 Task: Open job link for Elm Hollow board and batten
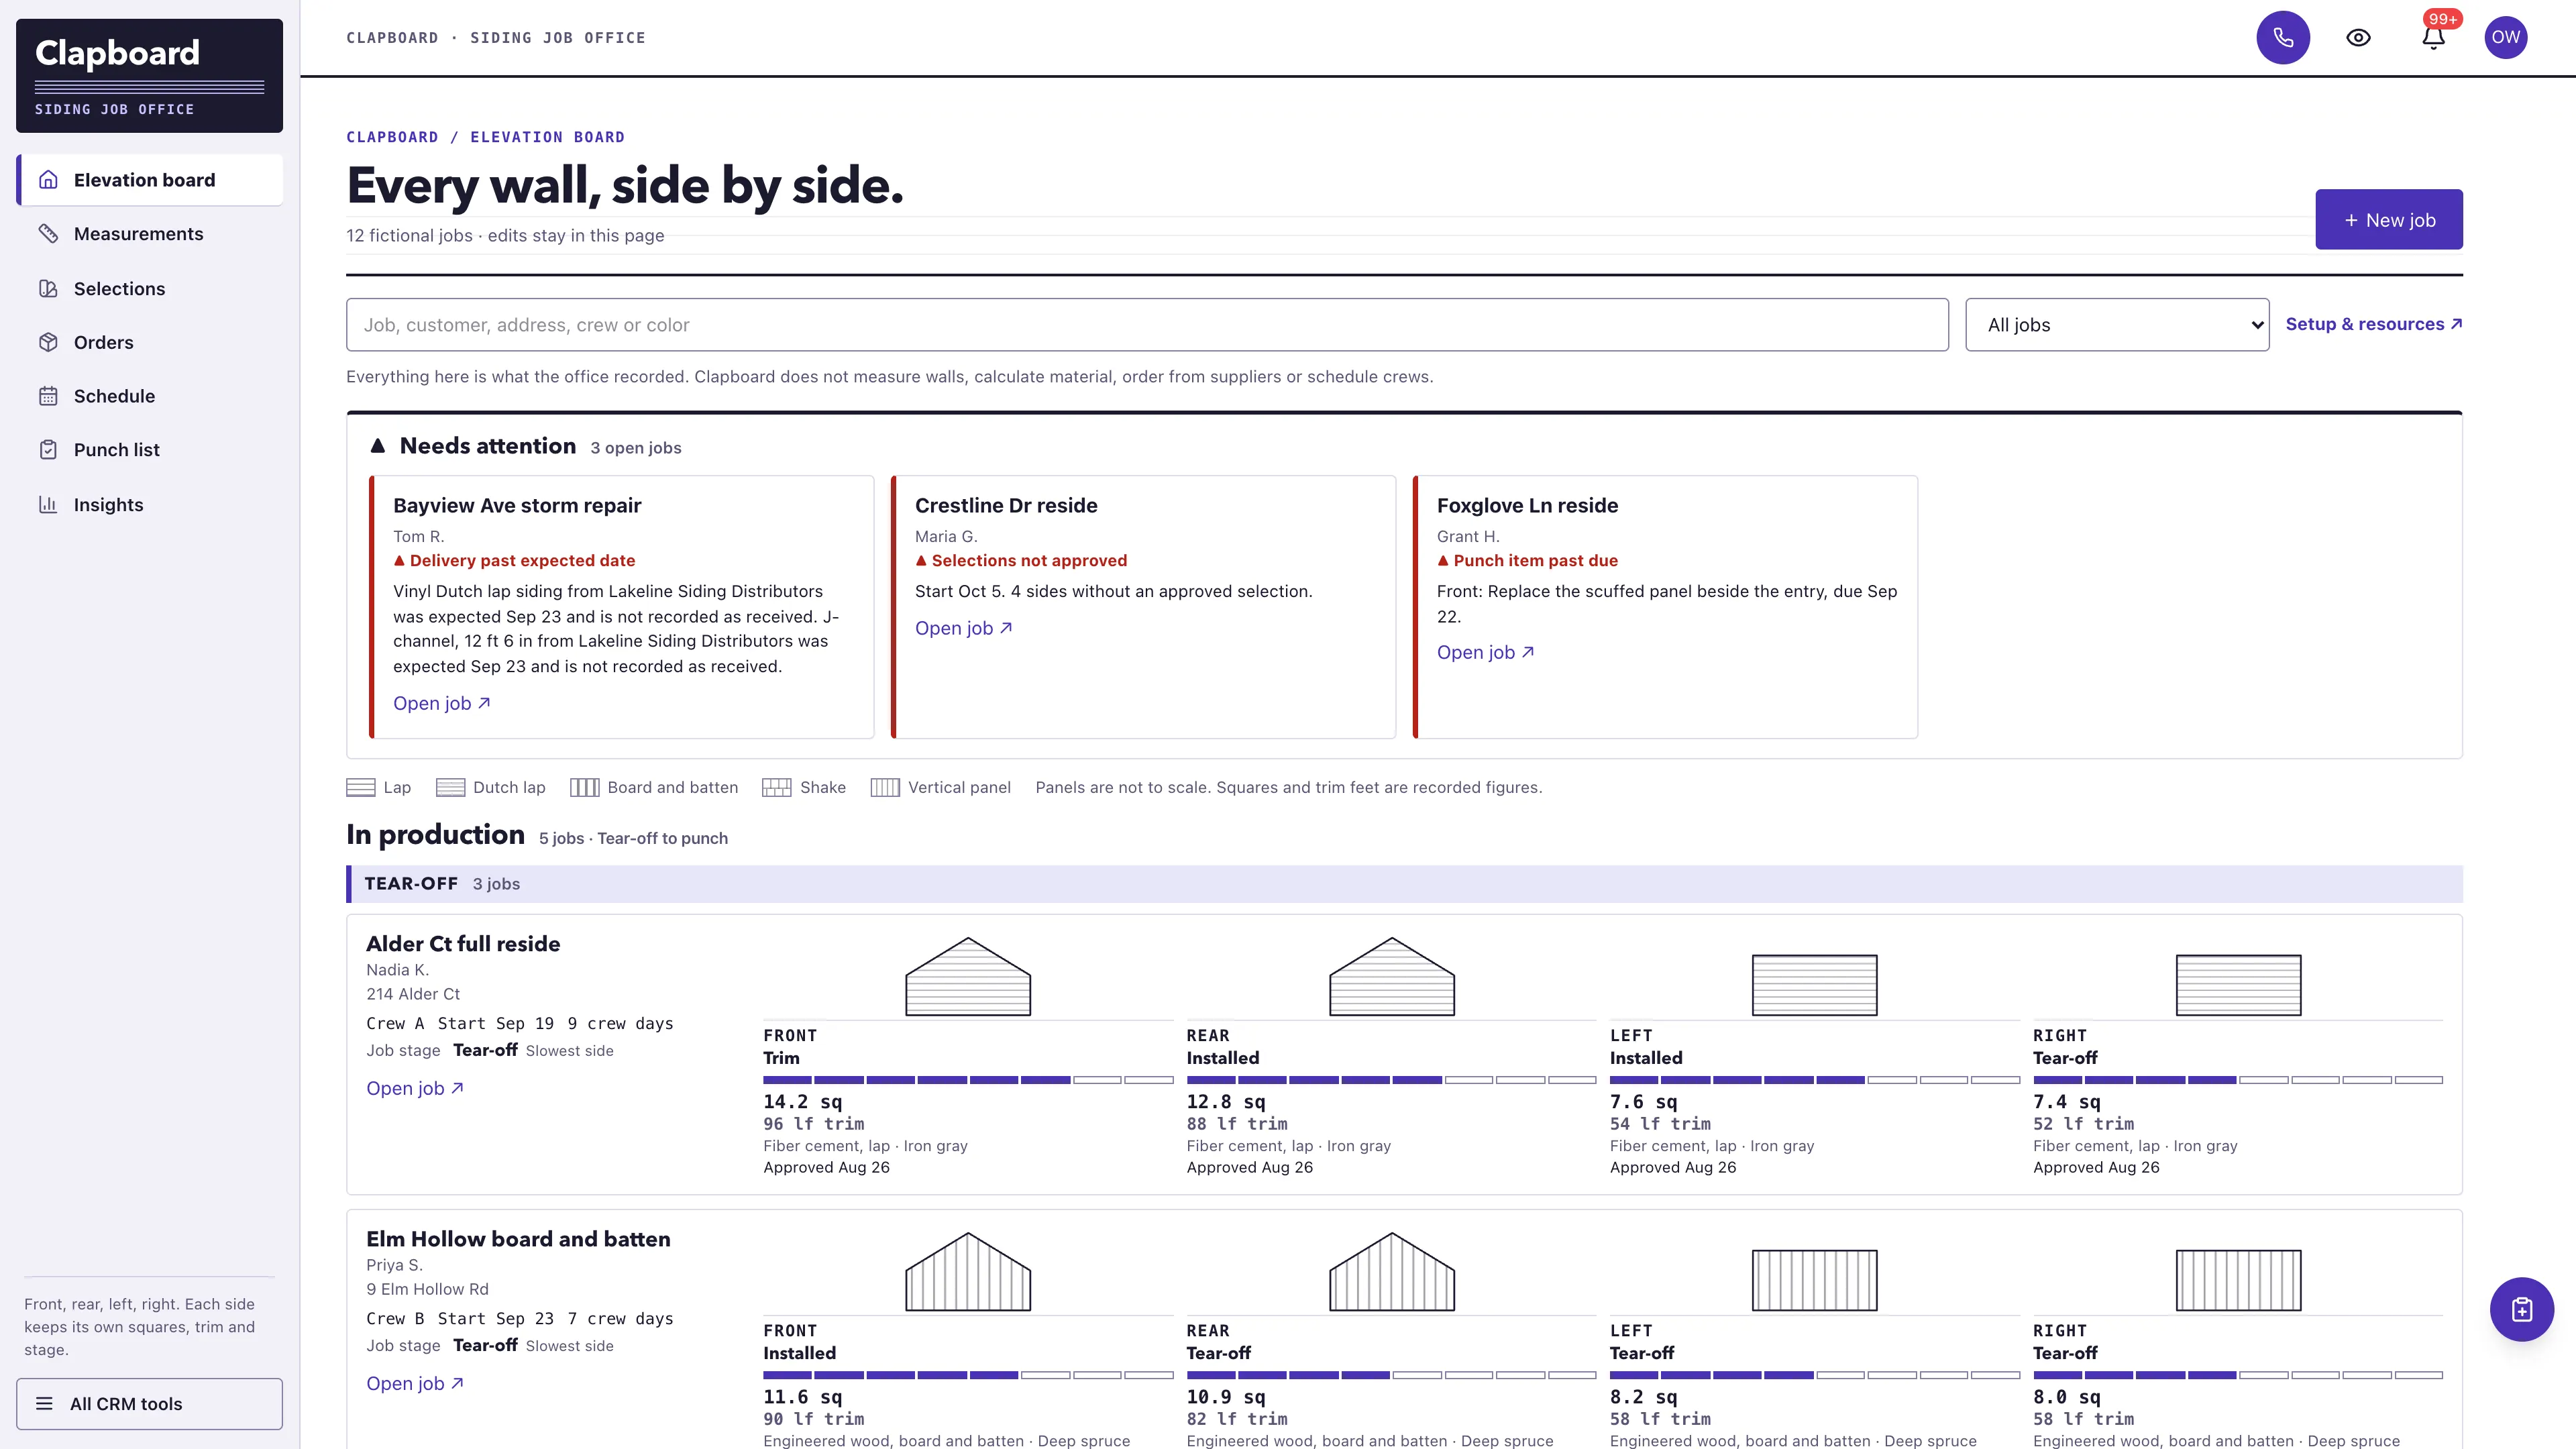415,1383
